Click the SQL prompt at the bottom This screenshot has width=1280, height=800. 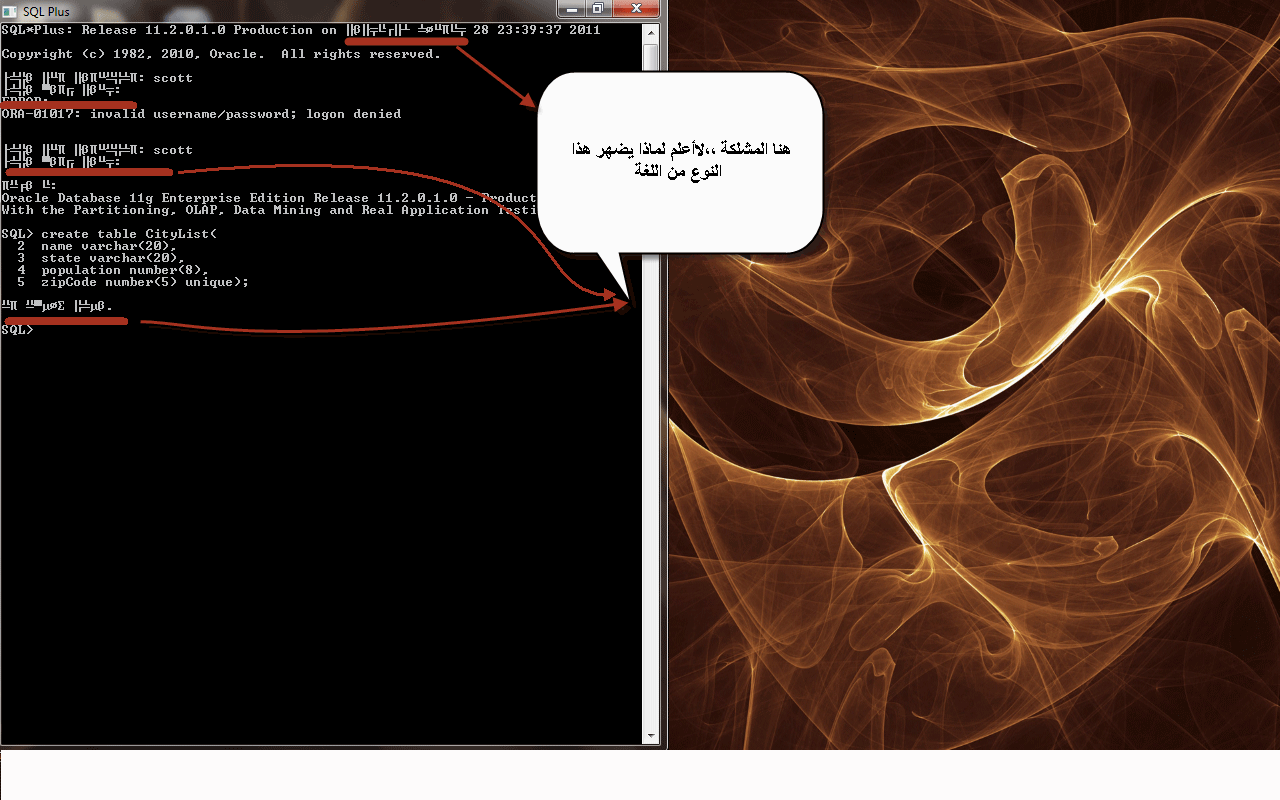[15, 328]
